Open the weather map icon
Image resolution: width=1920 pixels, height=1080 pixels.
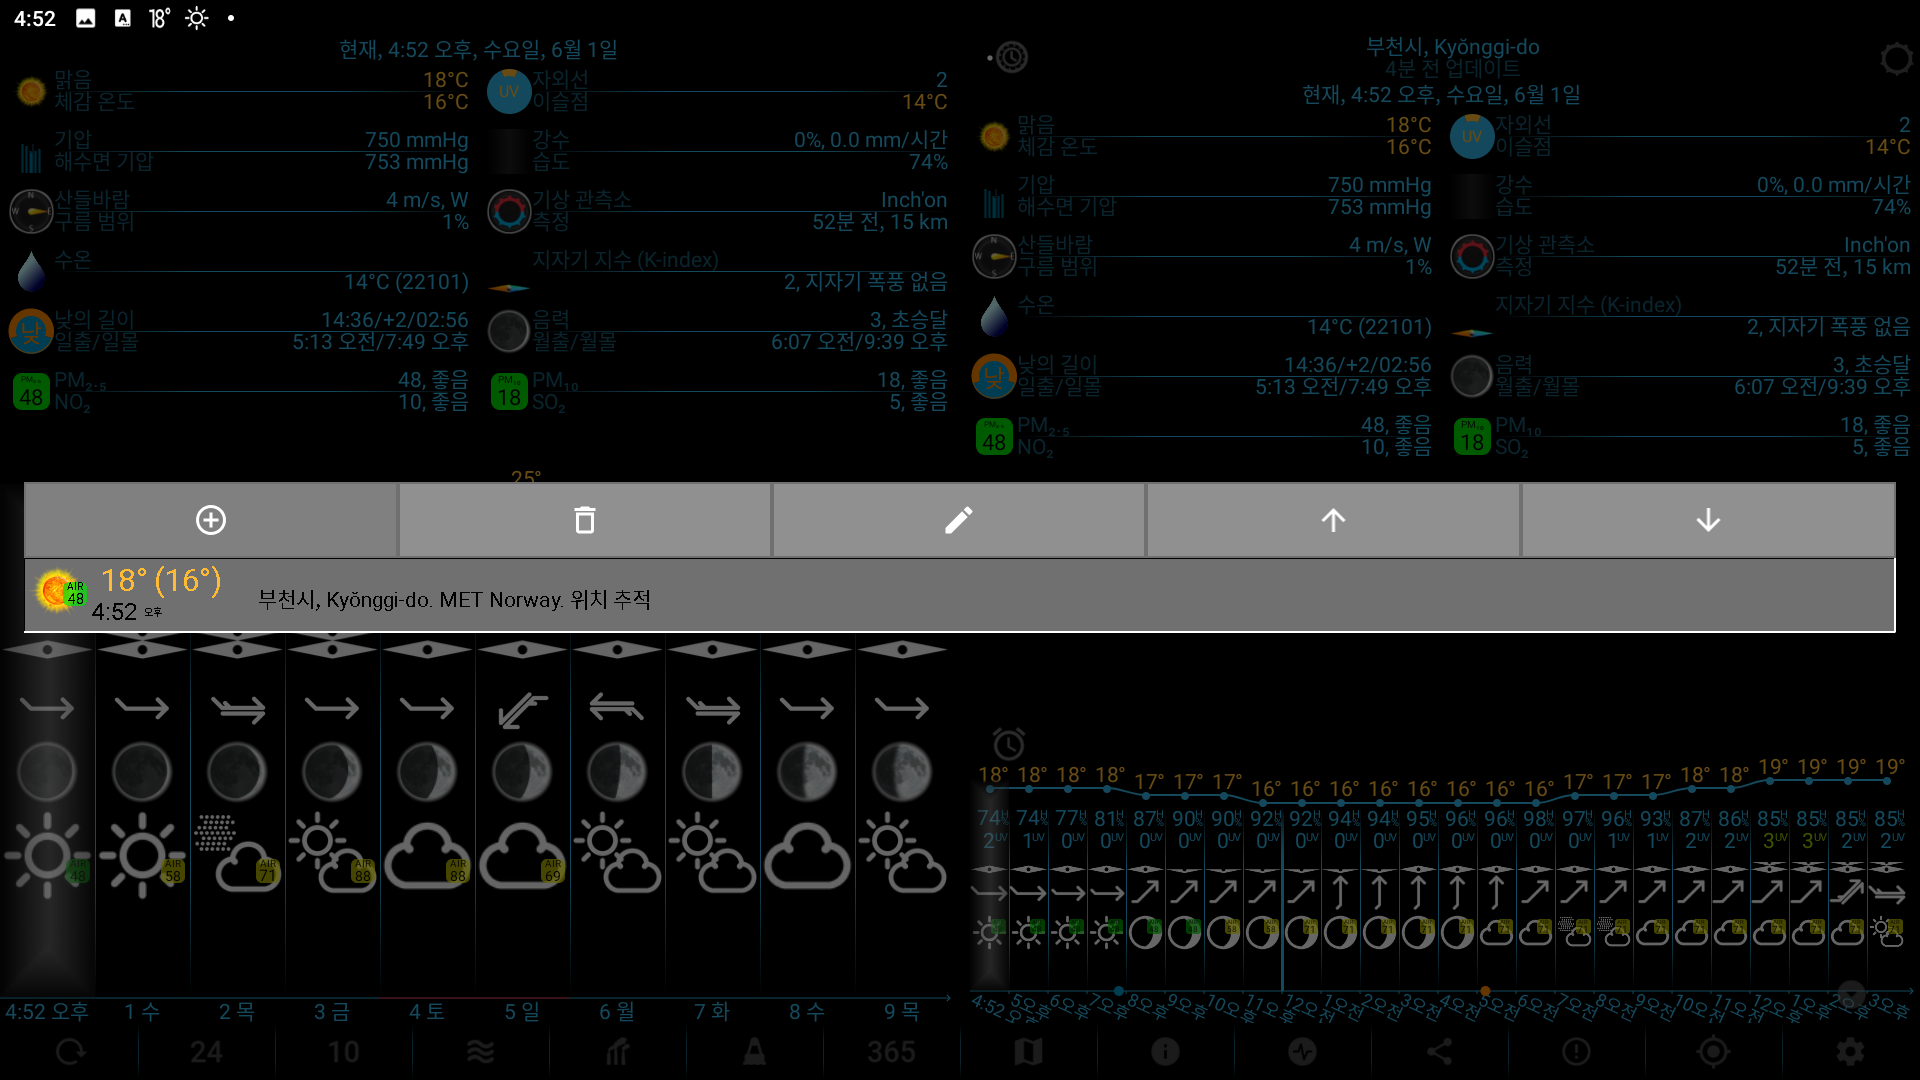[x=1028, y=1052]
